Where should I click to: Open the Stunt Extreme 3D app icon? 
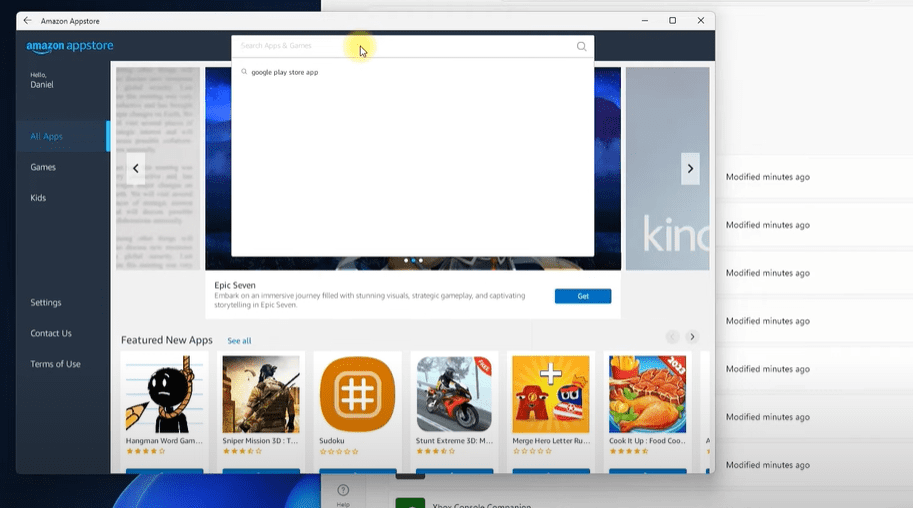pos(454,393)
